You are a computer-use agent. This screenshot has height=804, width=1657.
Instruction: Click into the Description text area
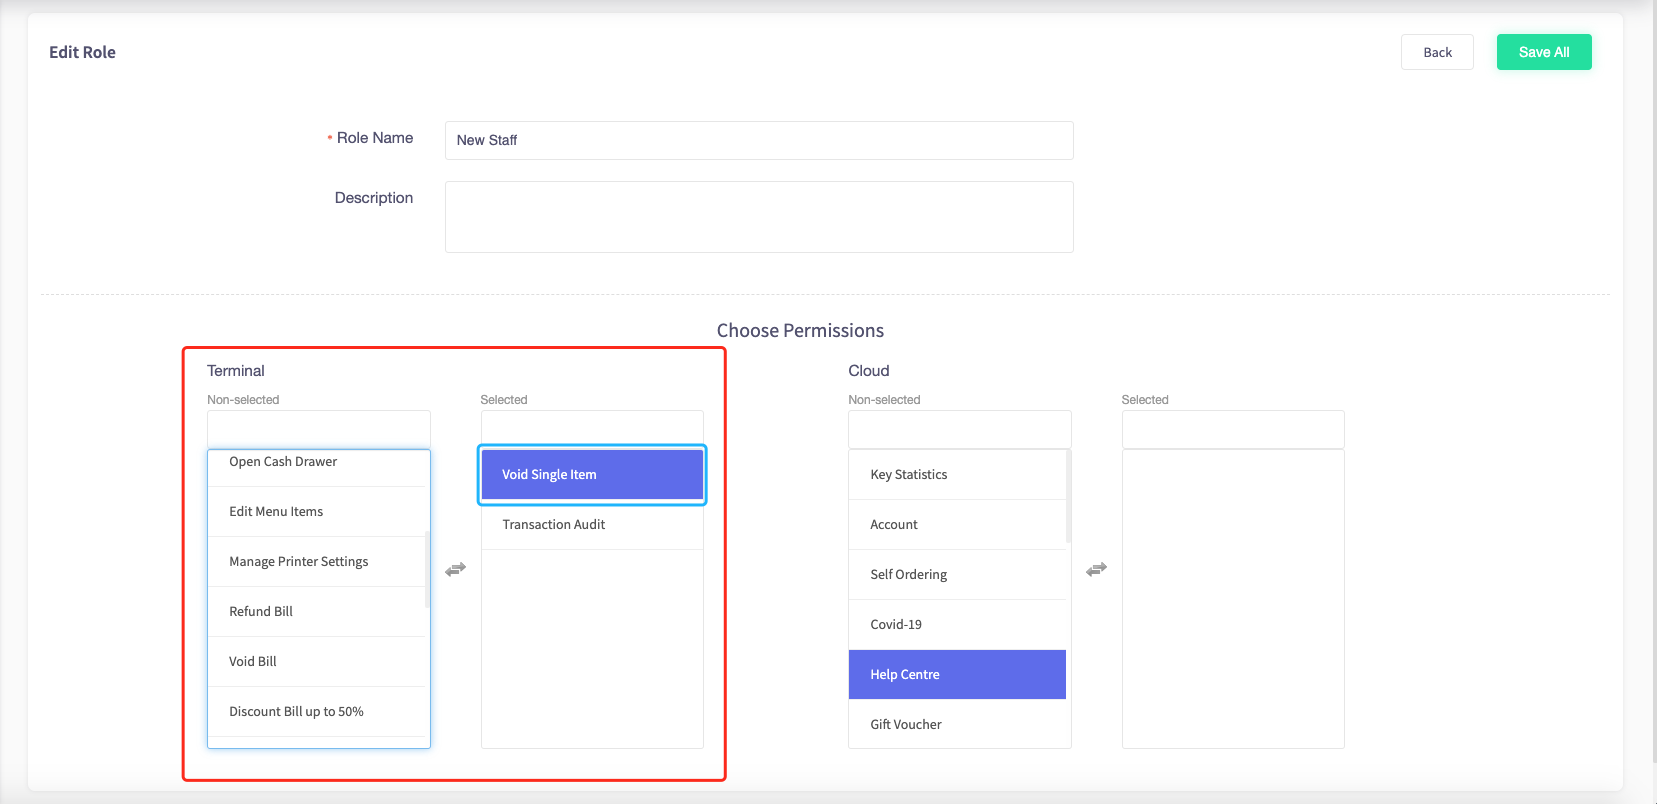759,217
